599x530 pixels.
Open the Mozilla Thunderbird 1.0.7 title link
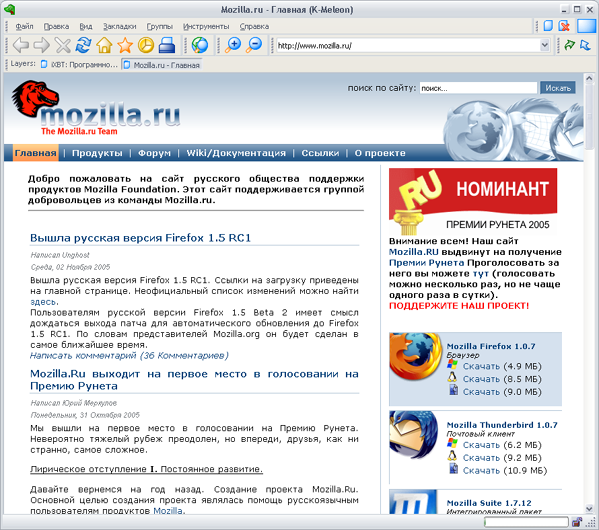click(x=502, y=425)
